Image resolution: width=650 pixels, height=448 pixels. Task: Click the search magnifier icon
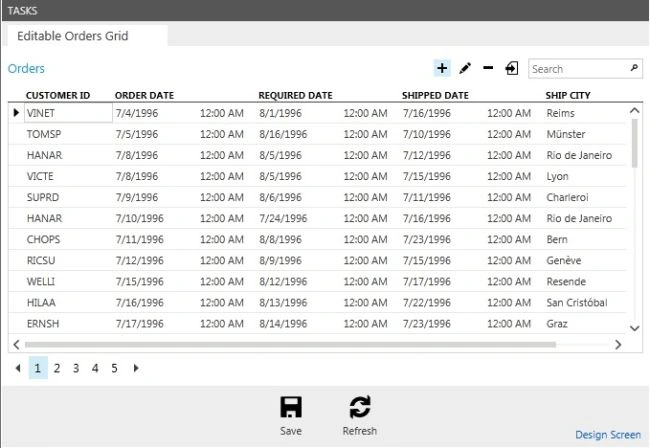634,68
